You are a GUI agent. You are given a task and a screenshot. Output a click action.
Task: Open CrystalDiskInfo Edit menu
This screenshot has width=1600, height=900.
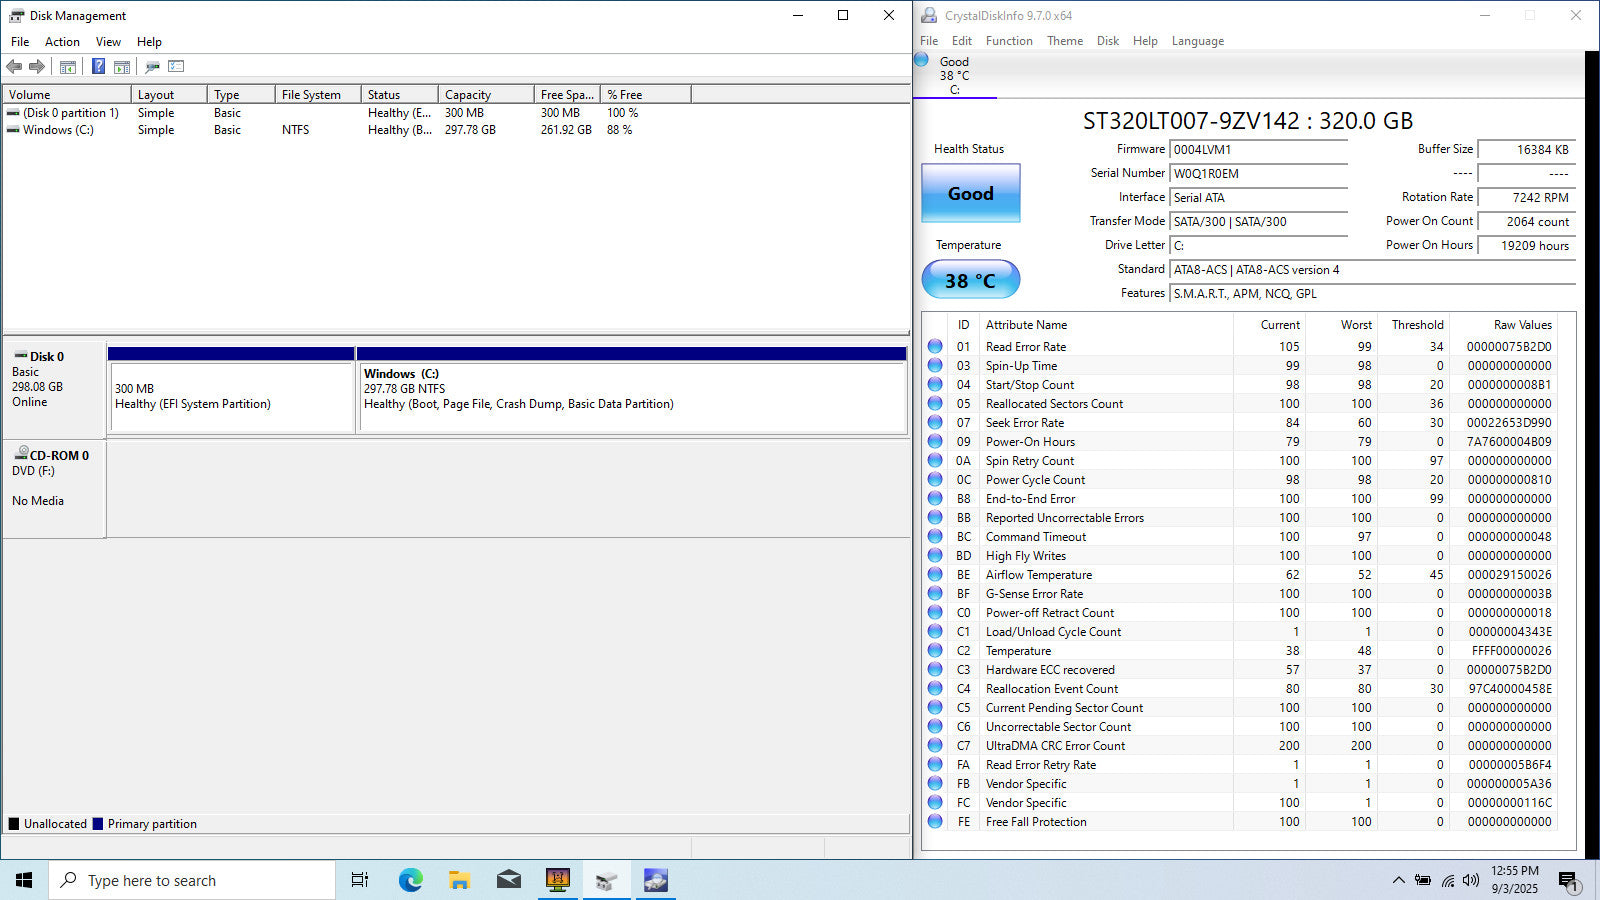pos(962,41)
